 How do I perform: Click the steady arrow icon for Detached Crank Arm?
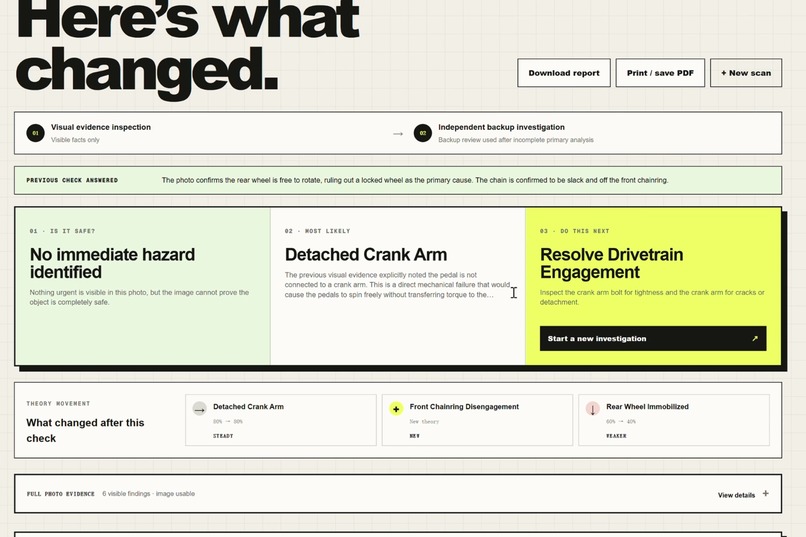point(199,409)
